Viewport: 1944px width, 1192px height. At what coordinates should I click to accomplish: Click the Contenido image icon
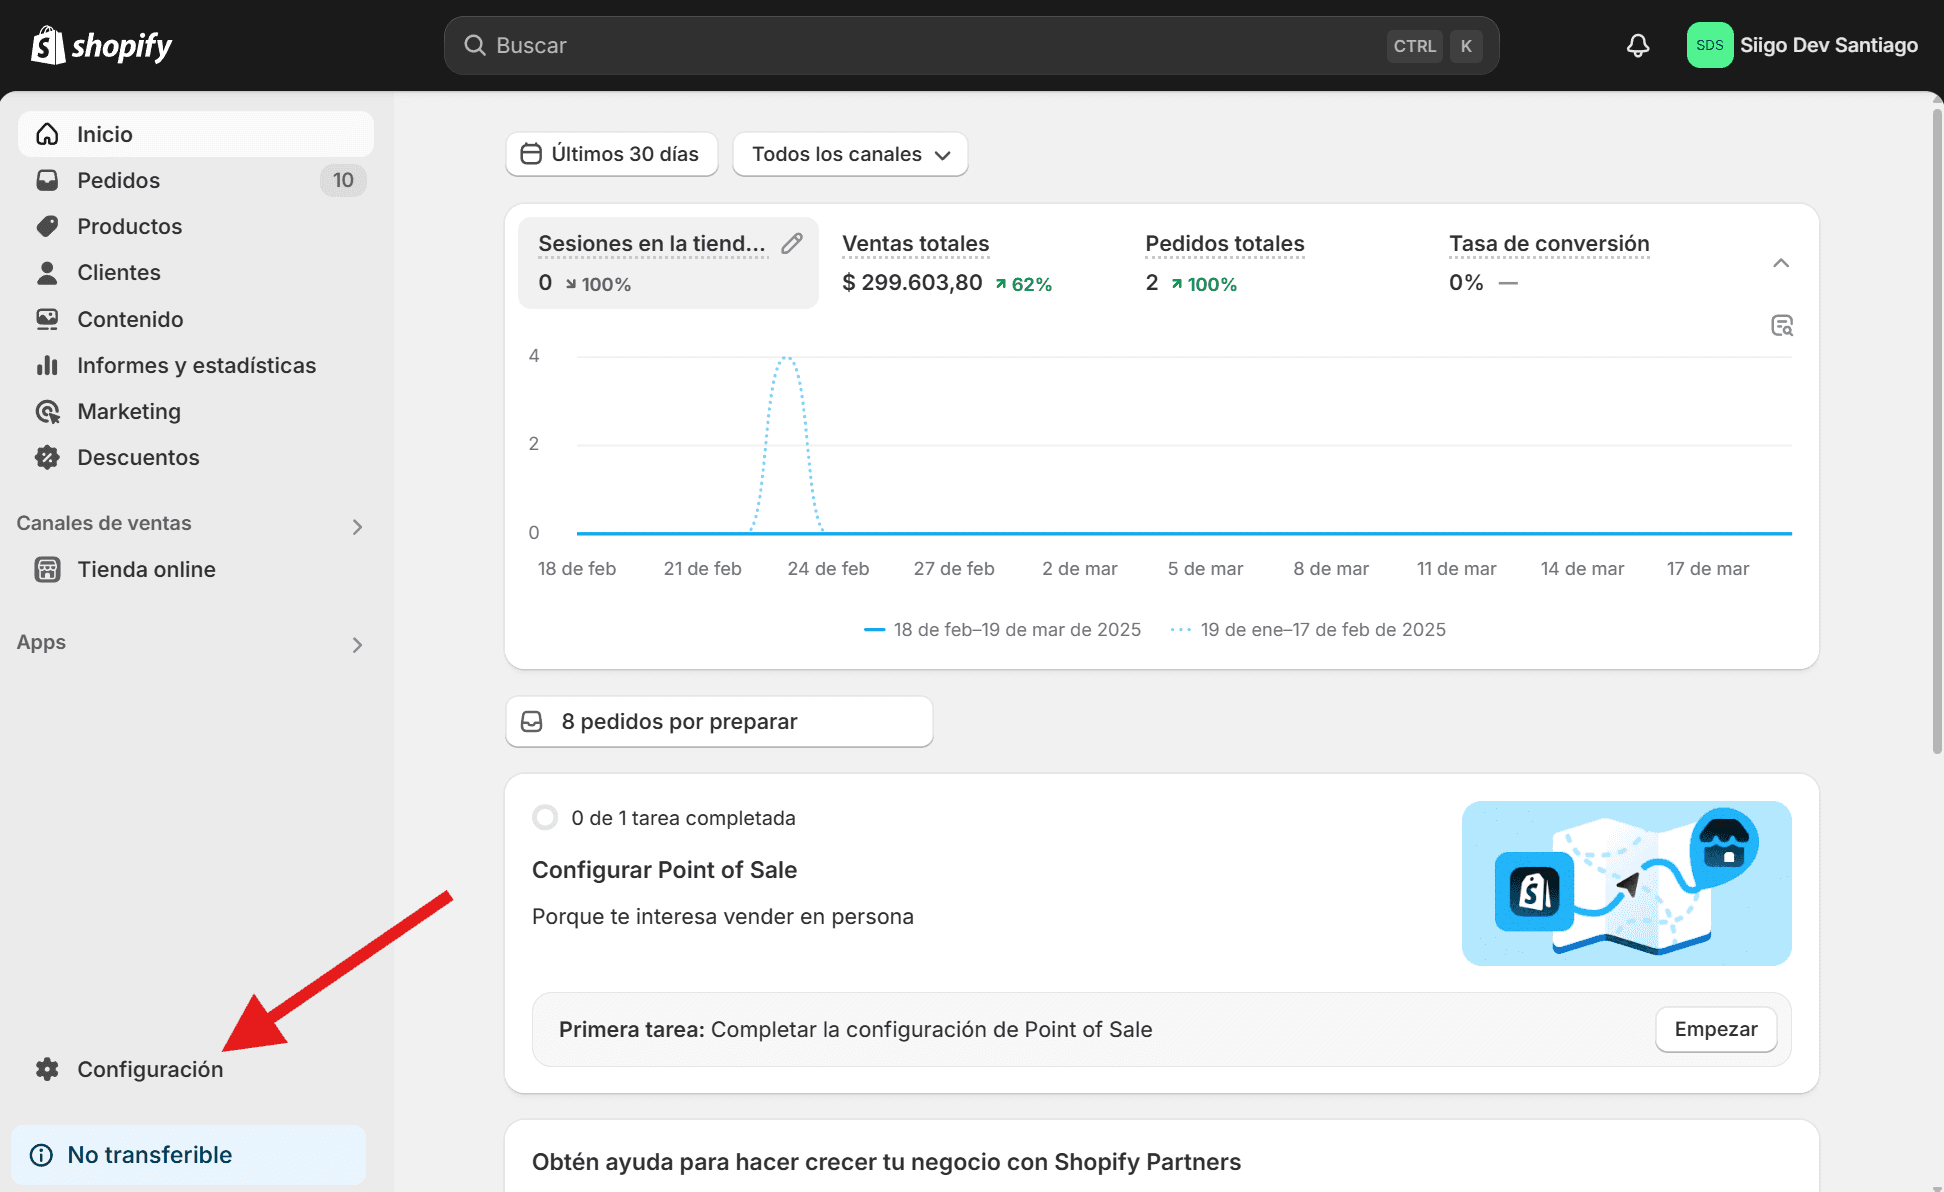[x=47, y=319]
